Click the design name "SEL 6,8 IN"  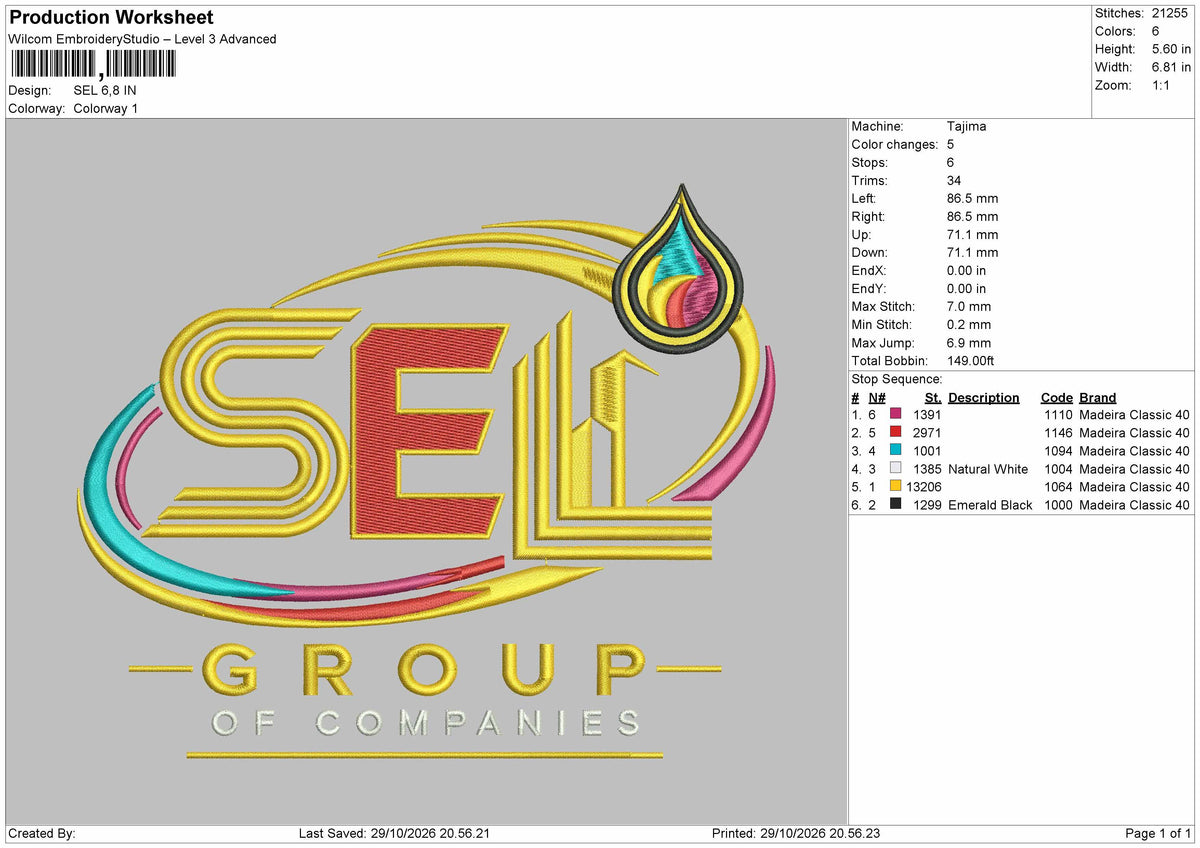105,91
